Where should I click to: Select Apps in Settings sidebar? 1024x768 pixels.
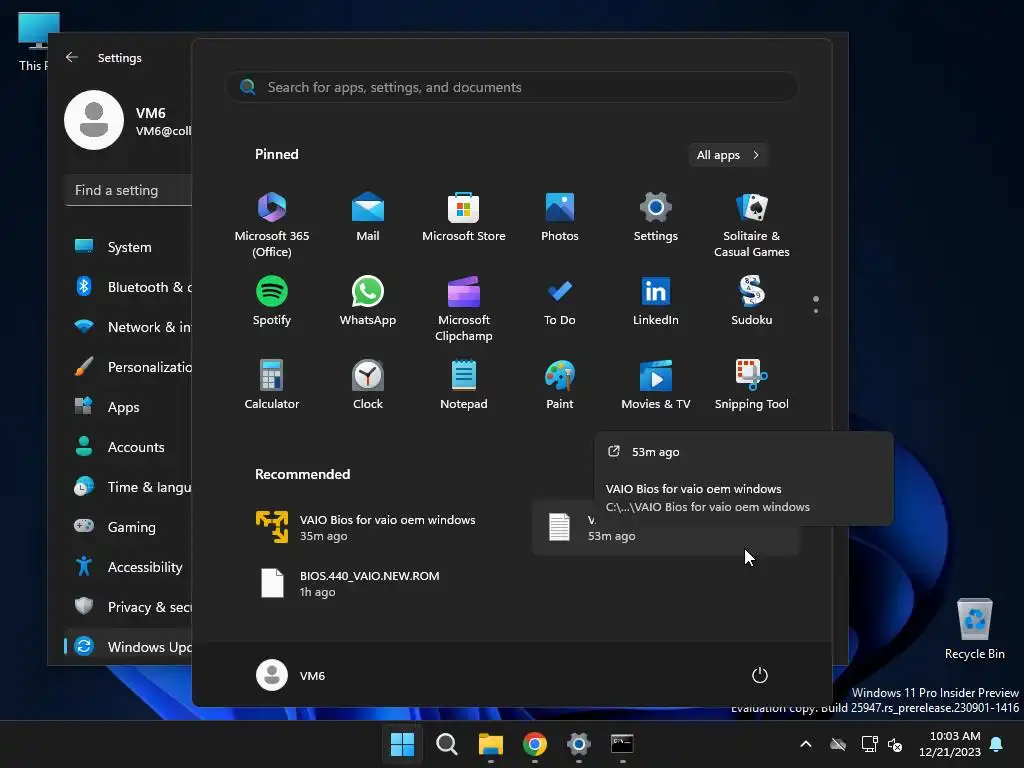click(129, 407)
